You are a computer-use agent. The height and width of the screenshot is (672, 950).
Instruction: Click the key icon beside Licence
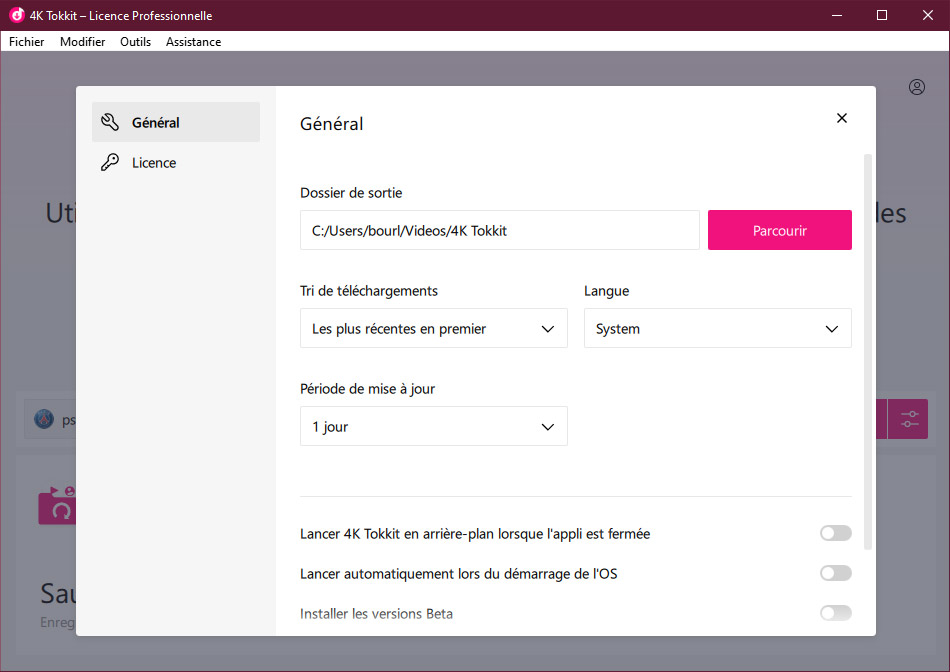110,162
